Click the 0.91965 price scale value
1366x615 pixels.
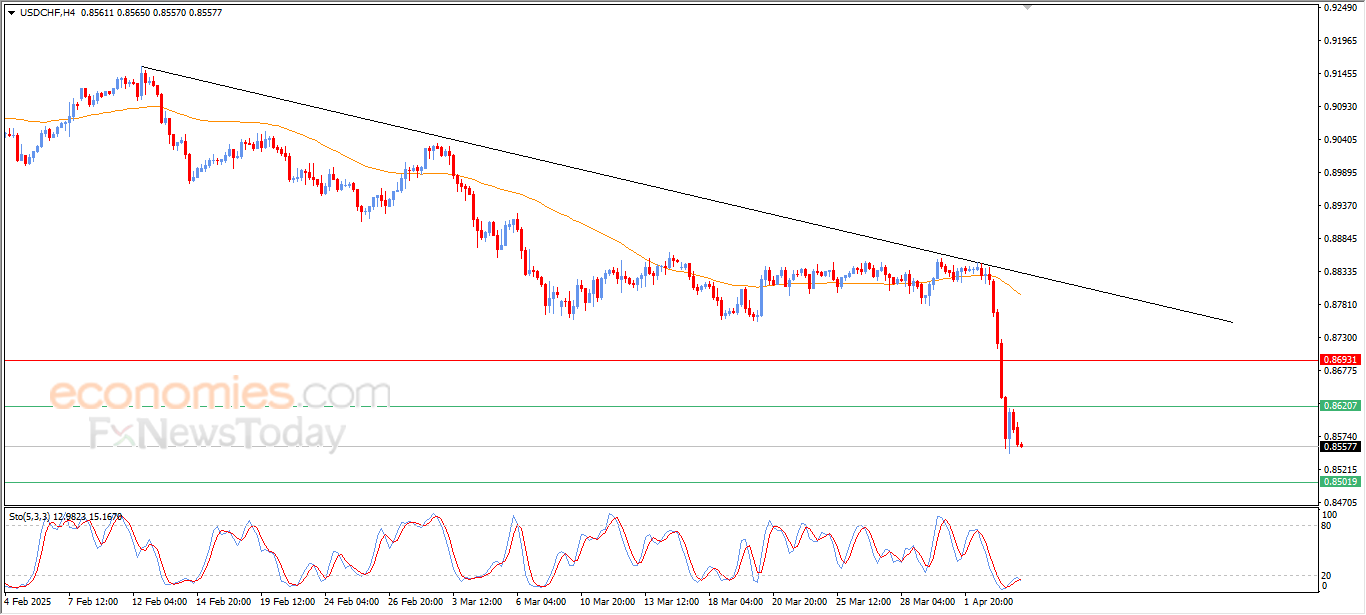1340,41
